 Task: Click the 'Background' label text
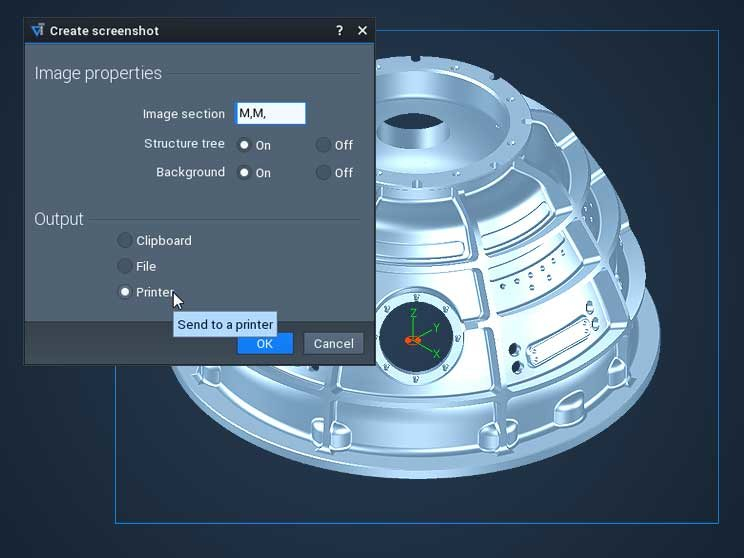[x=190, y=172]
